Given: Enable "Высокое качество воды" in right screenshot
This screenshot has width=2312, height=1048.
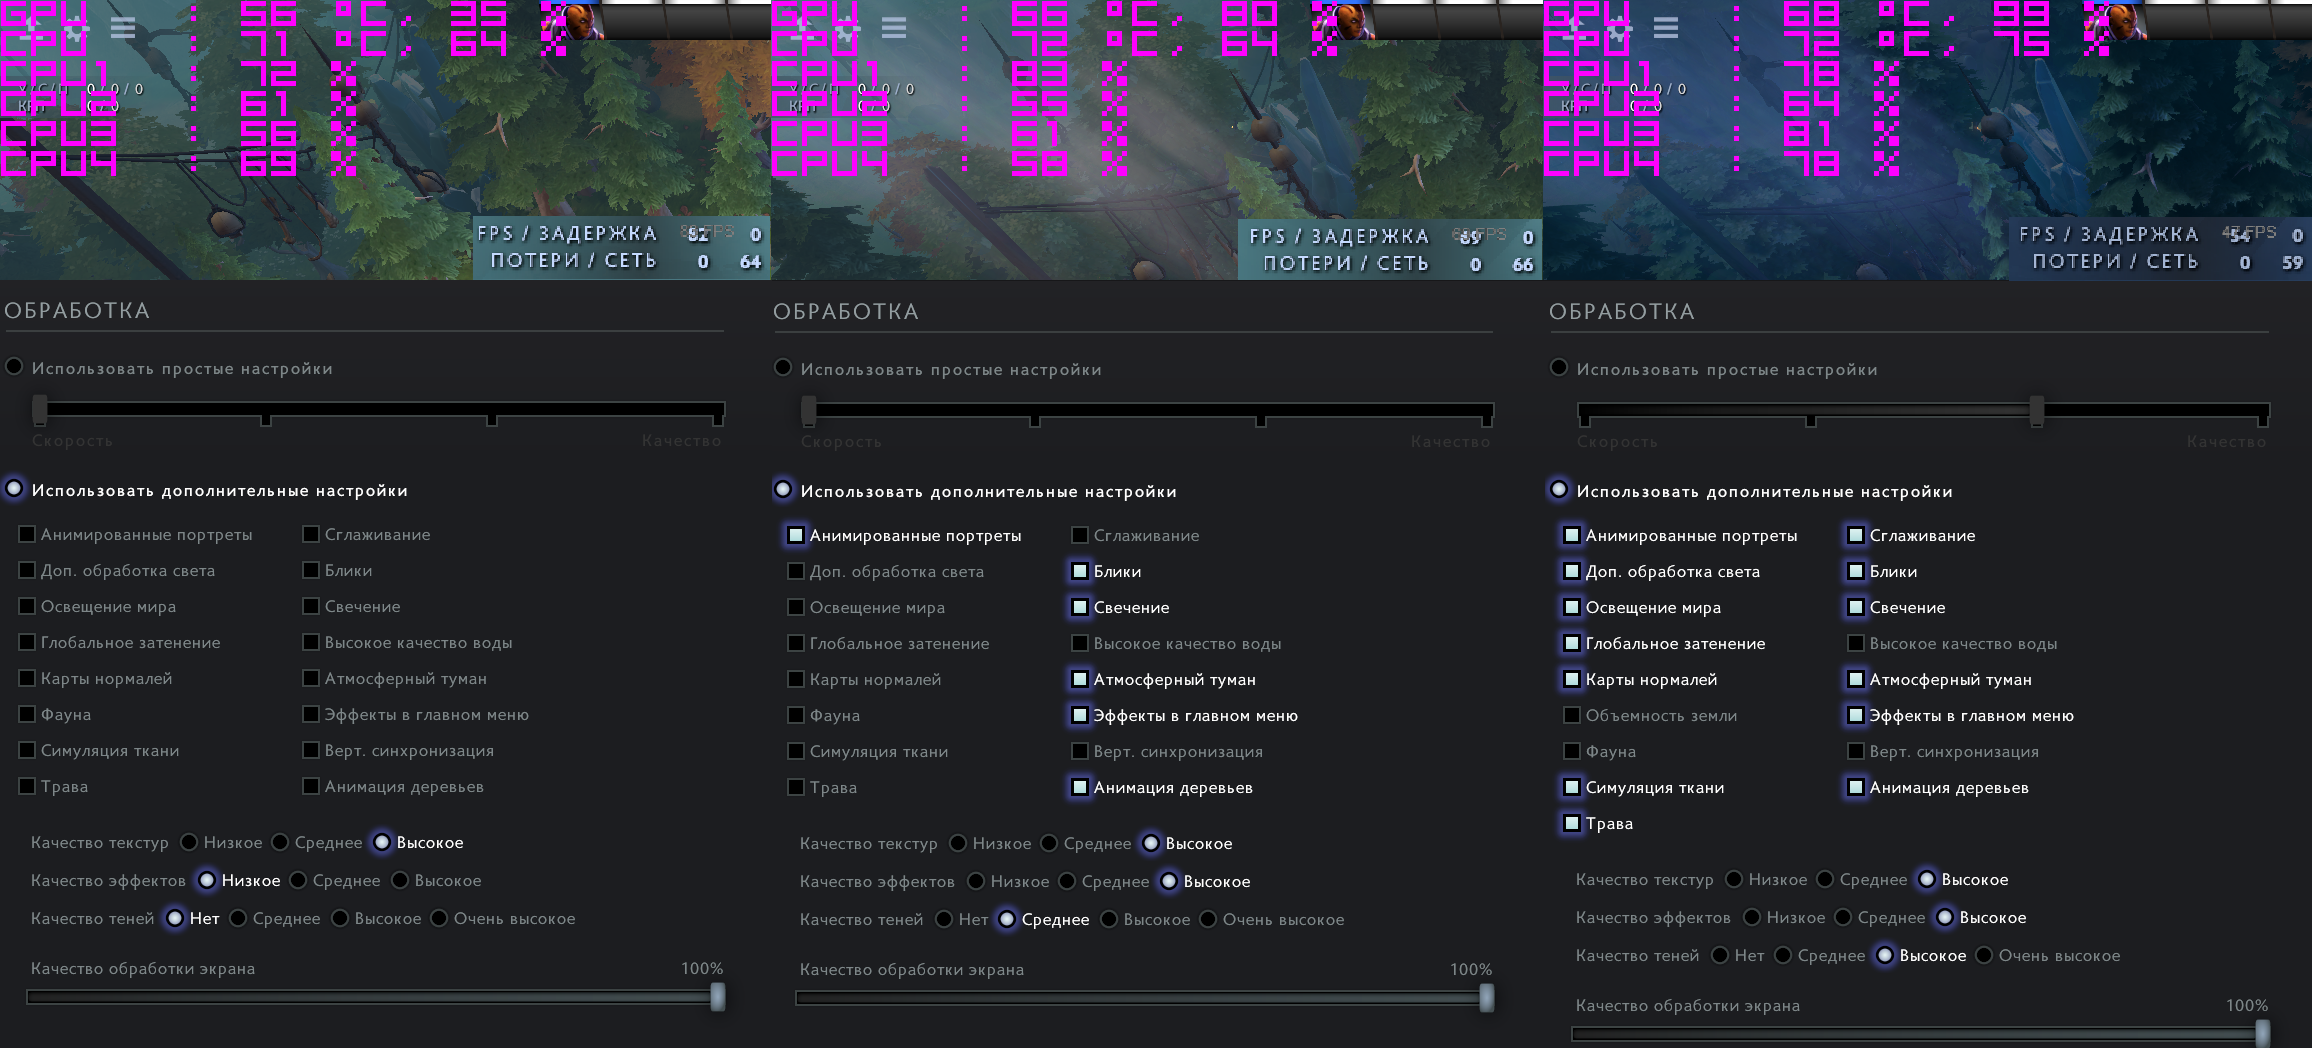Looking at the screenshot, I should [1856, 644].
